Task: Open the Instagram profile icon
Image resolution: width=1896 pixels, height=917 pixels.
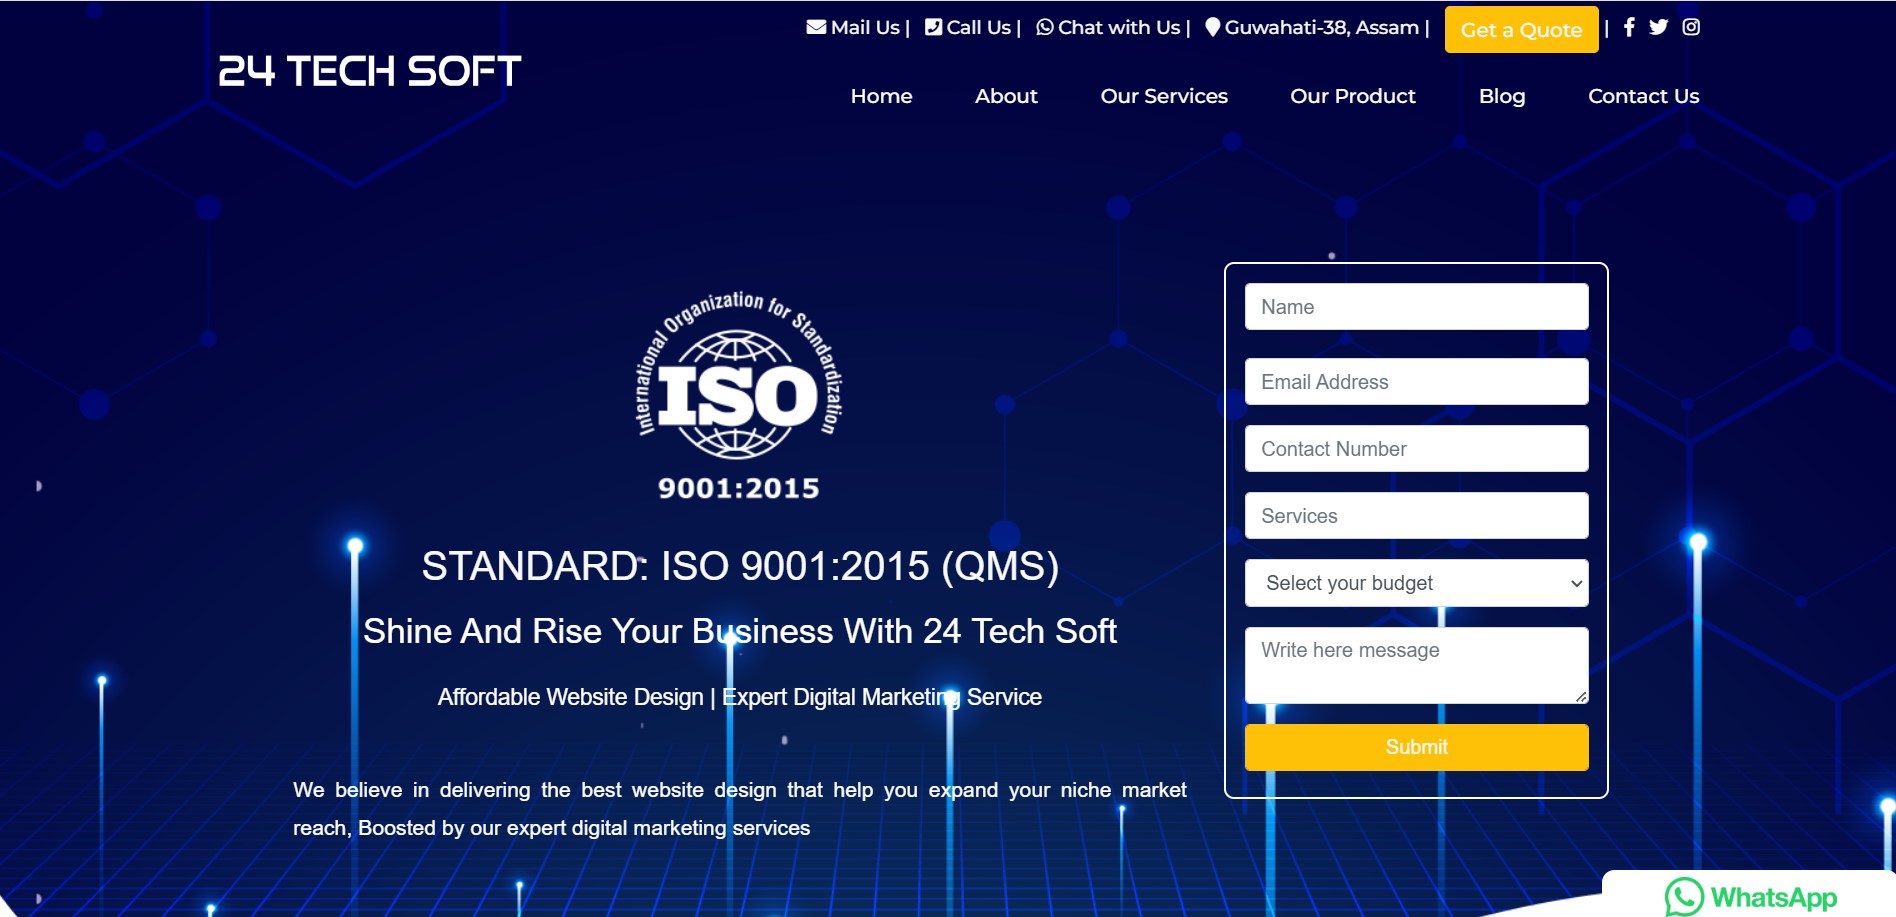Action: click(1691, 27)
